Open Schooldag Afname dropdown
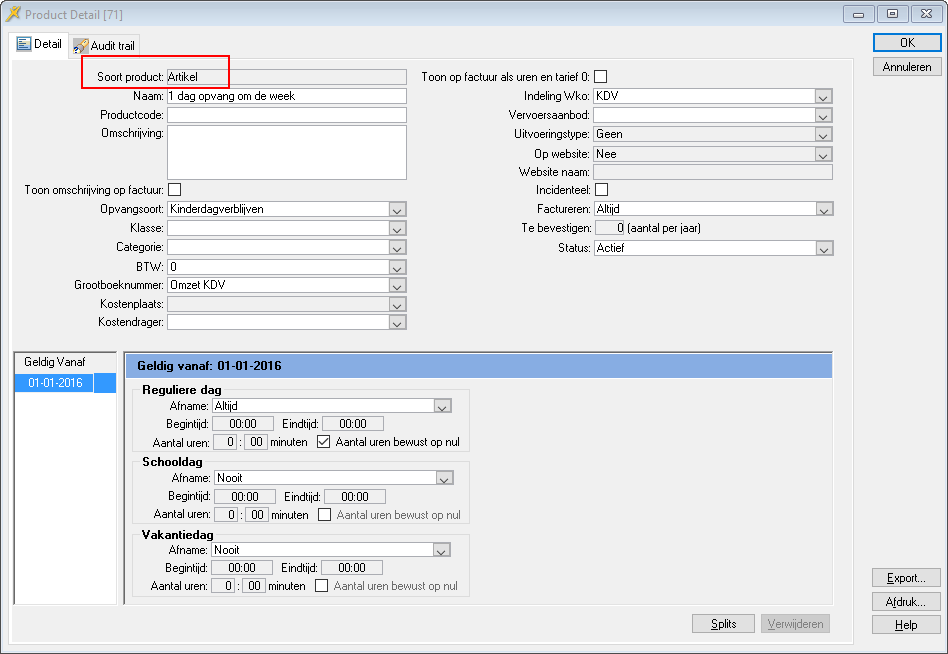Screen dimensions: 948x654 tap(444, 478)
